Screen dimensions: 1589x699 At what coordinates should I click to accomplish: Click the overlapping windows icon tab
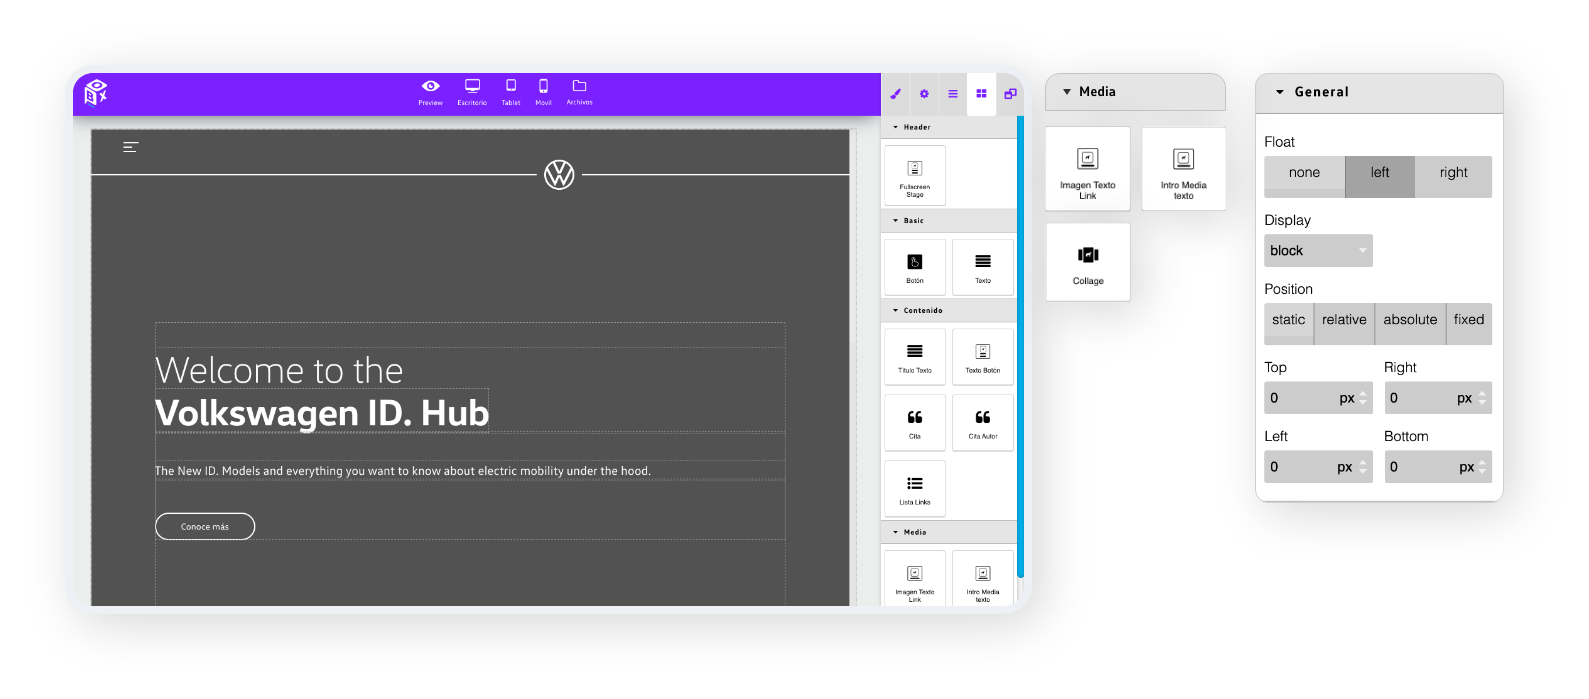(1010, 94)
